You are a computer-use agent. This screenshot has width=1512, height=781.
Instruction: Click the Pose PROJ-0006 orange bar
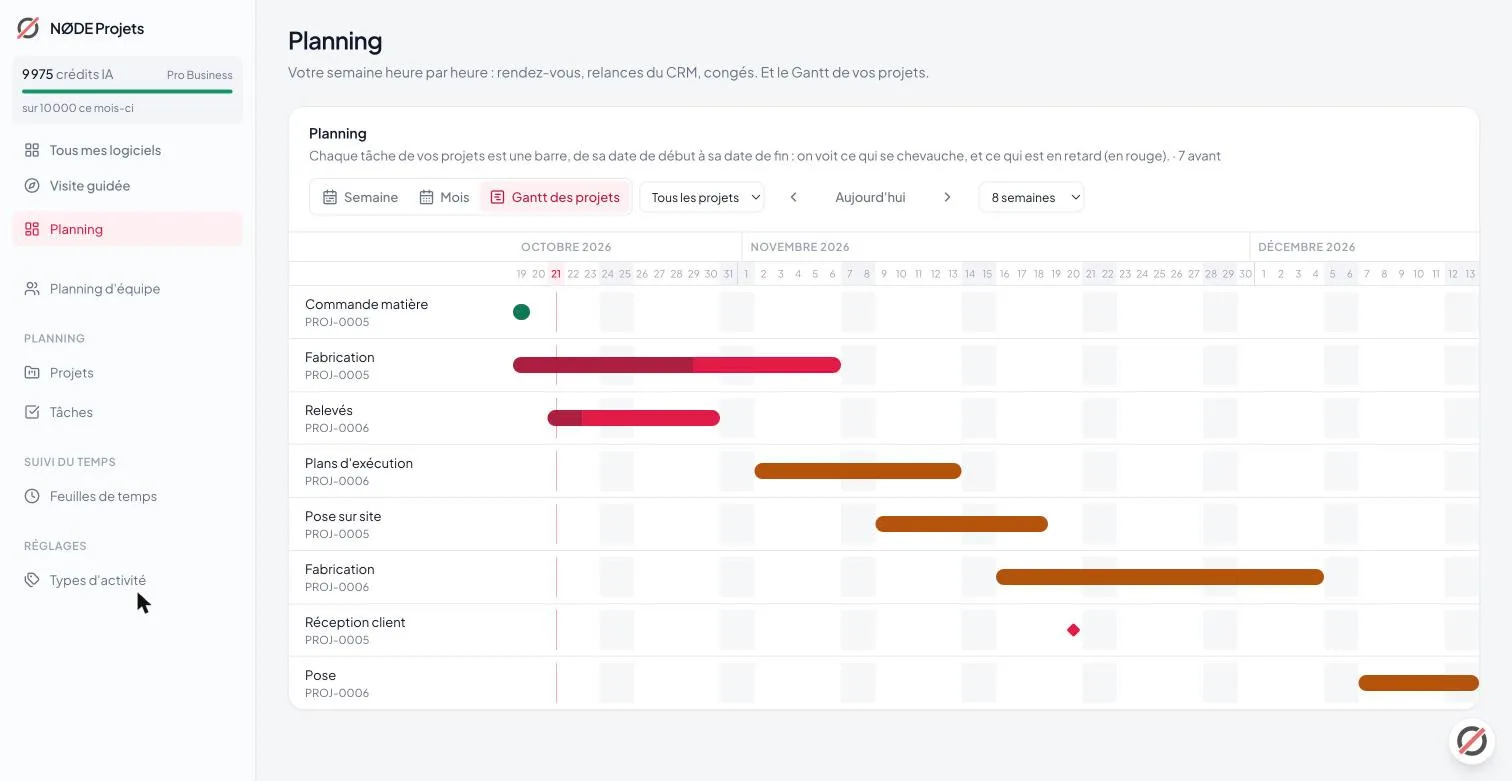(1418, 683)
